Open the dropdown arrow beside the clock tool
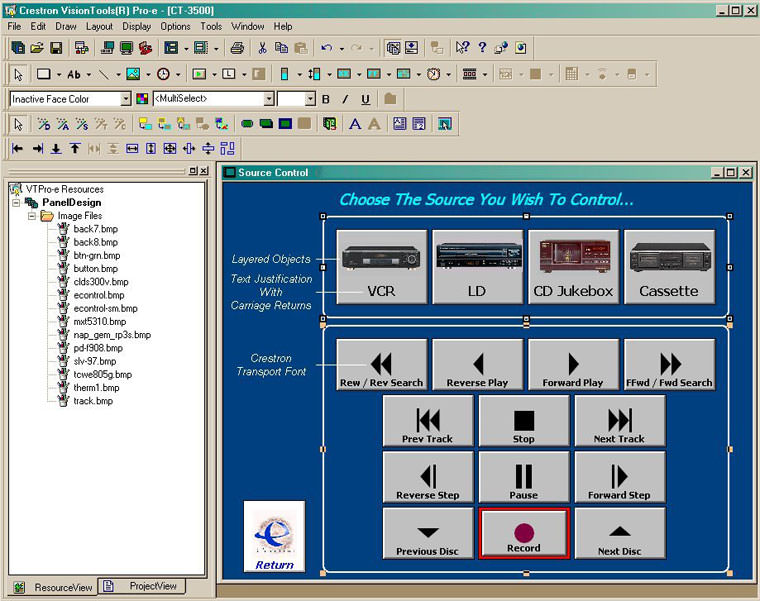Viewport: 760px width, 601px height. (x=178, y=74)
